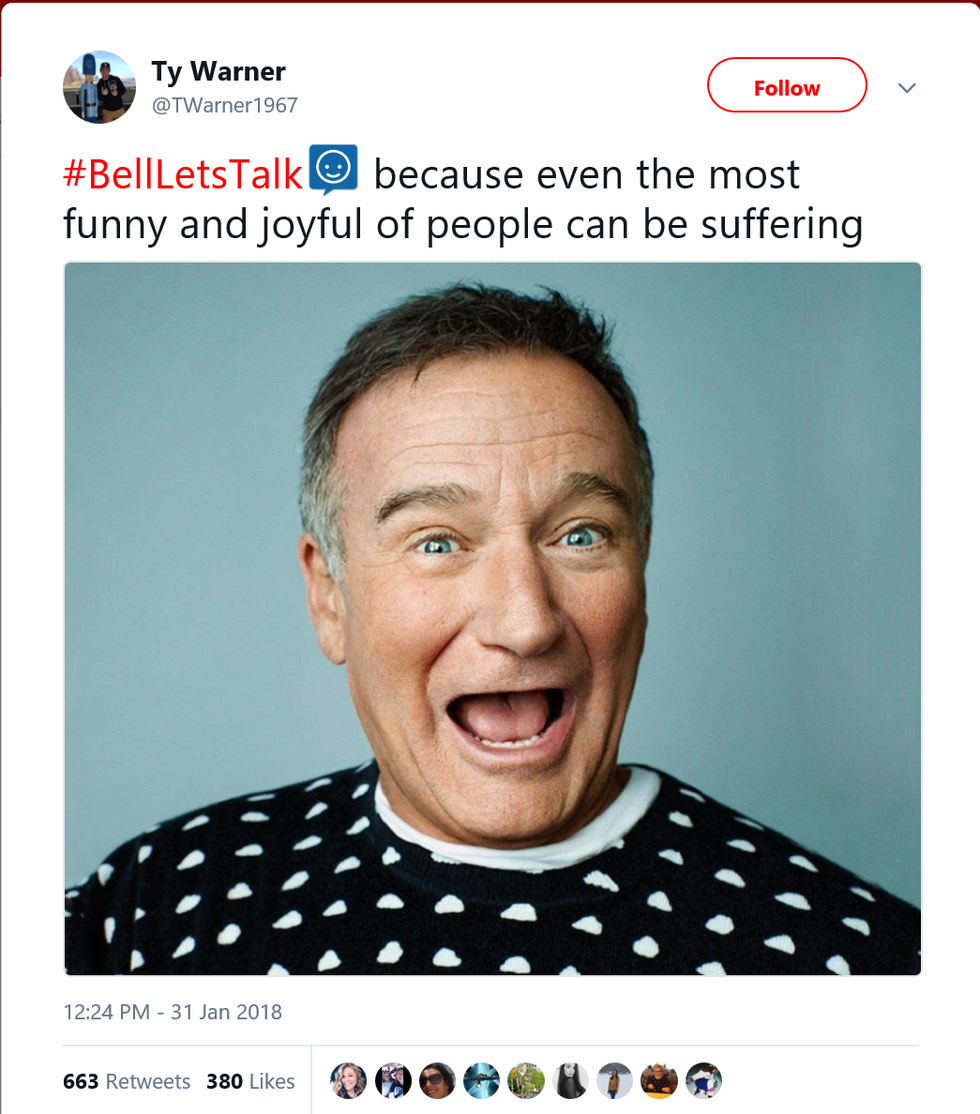The height and width of the screenshot is (1114, 980).
Task: Open liker avatar of person standing in snow
Action: pyautogui.click(x=615, y=1080)
